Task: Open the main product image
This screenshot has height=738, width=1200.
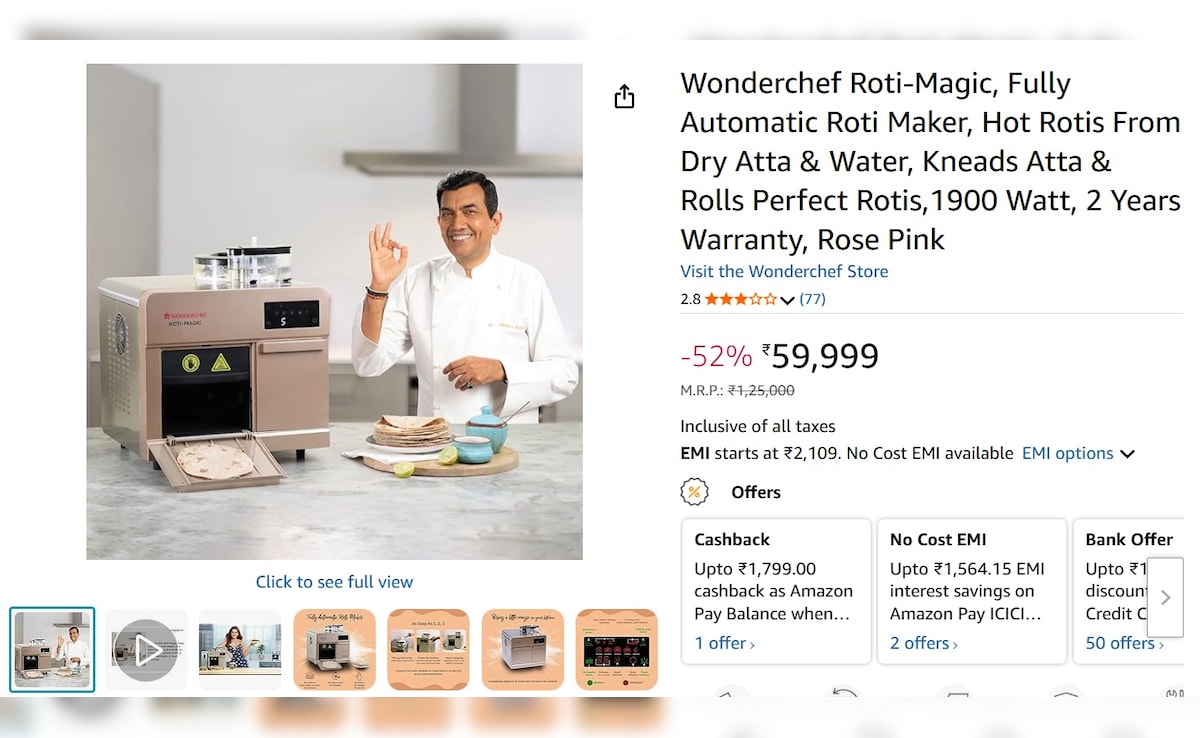Action: coord(334,312)
